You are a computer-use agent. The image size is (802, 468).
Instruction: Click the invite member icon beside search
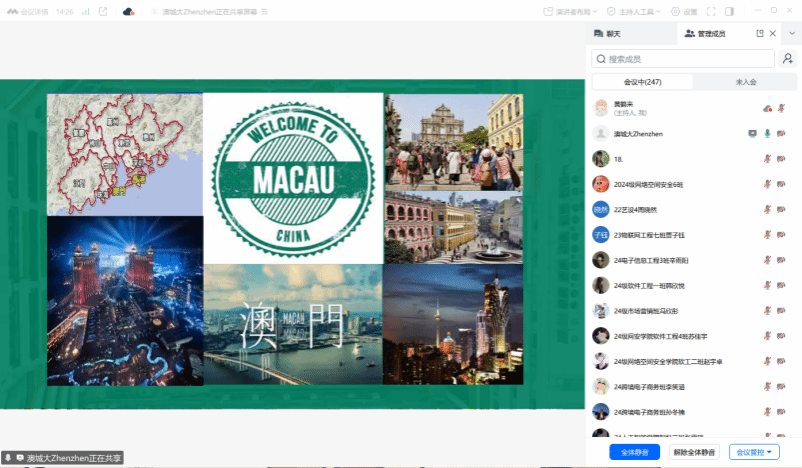788,59
